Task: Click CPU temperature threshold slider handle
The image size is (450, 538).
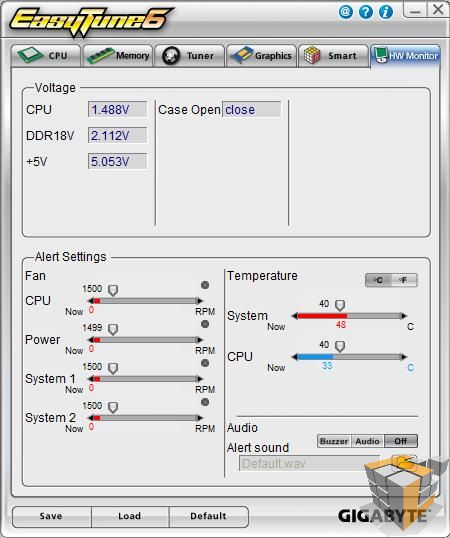Action: click(340, 346)
